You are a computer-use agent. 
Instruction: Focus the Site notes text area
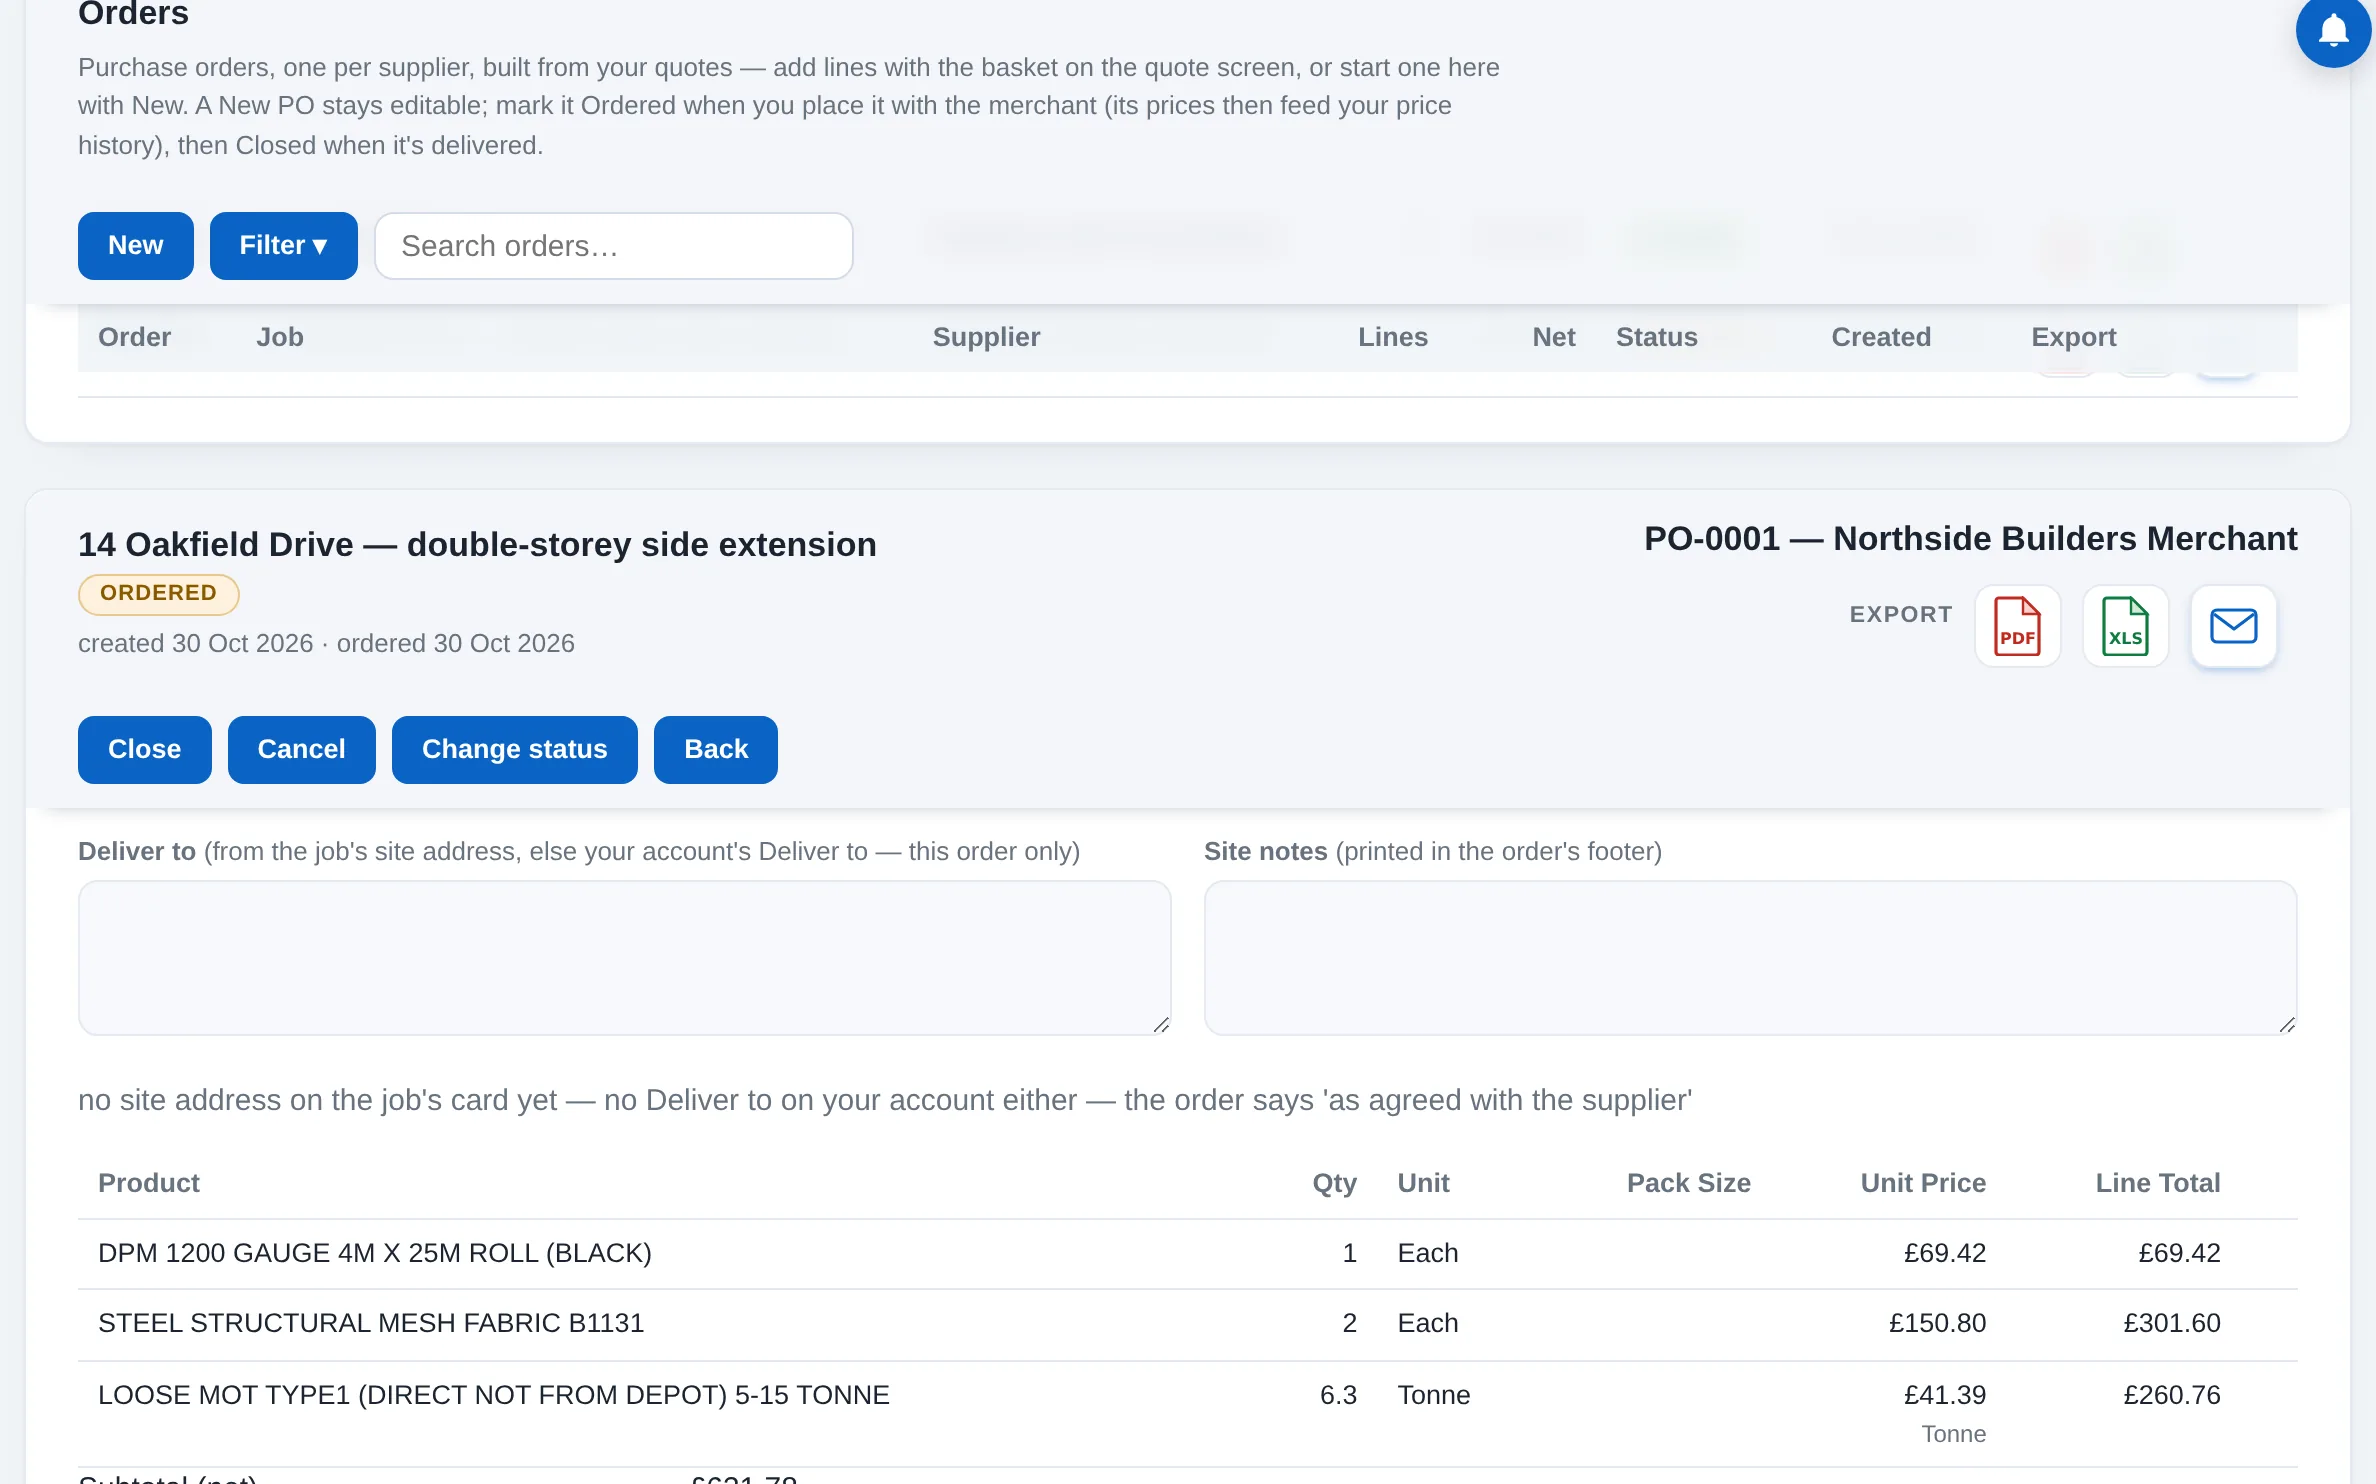point(1750,958)
